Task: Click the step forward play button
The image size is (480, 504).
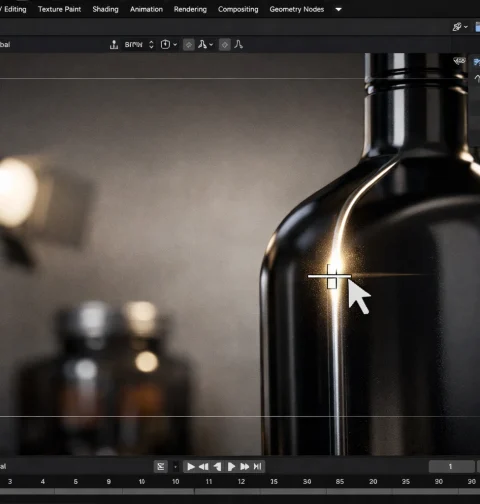Action: (x=231, y=466)
